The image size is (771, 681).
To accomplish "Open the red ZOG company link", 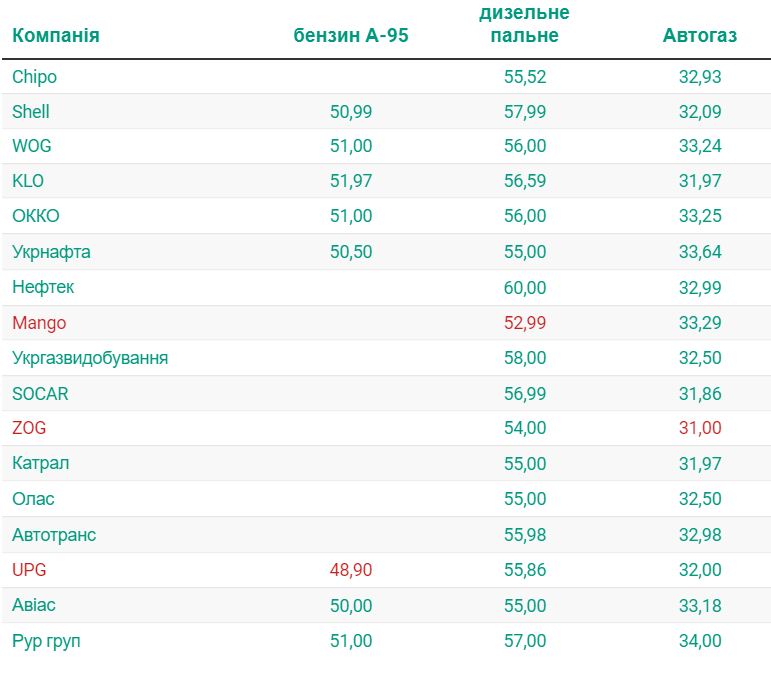I will [x=29, y=428].
